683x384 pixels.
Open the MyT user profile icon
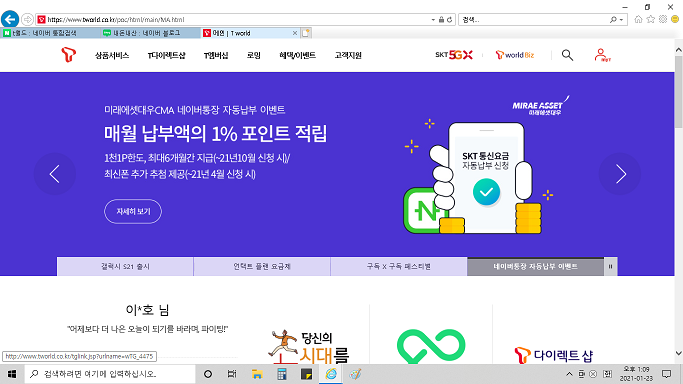pos(602,55)
